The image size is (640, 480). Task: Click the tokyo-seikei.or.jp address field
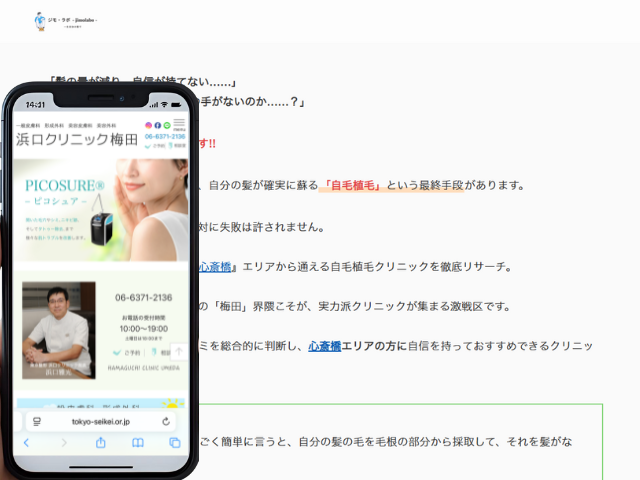coord(100,421)
